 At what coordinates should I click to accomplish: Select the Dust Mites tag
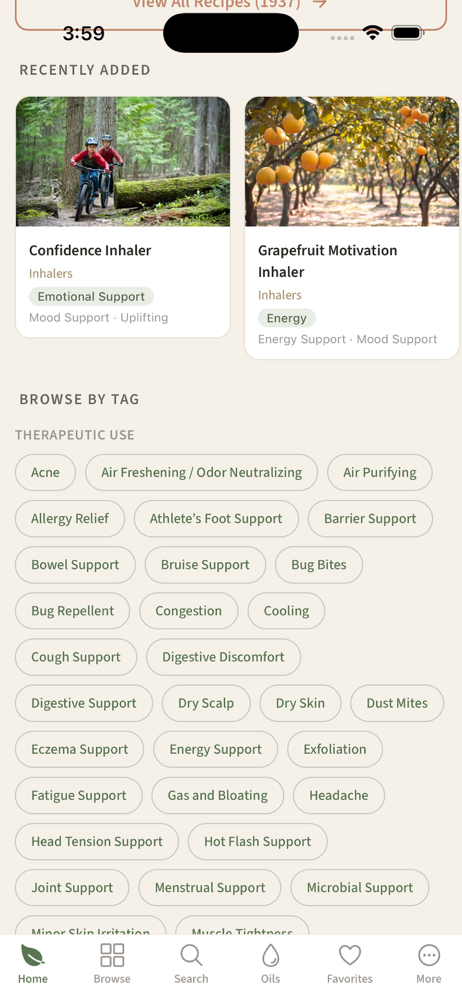397,703
